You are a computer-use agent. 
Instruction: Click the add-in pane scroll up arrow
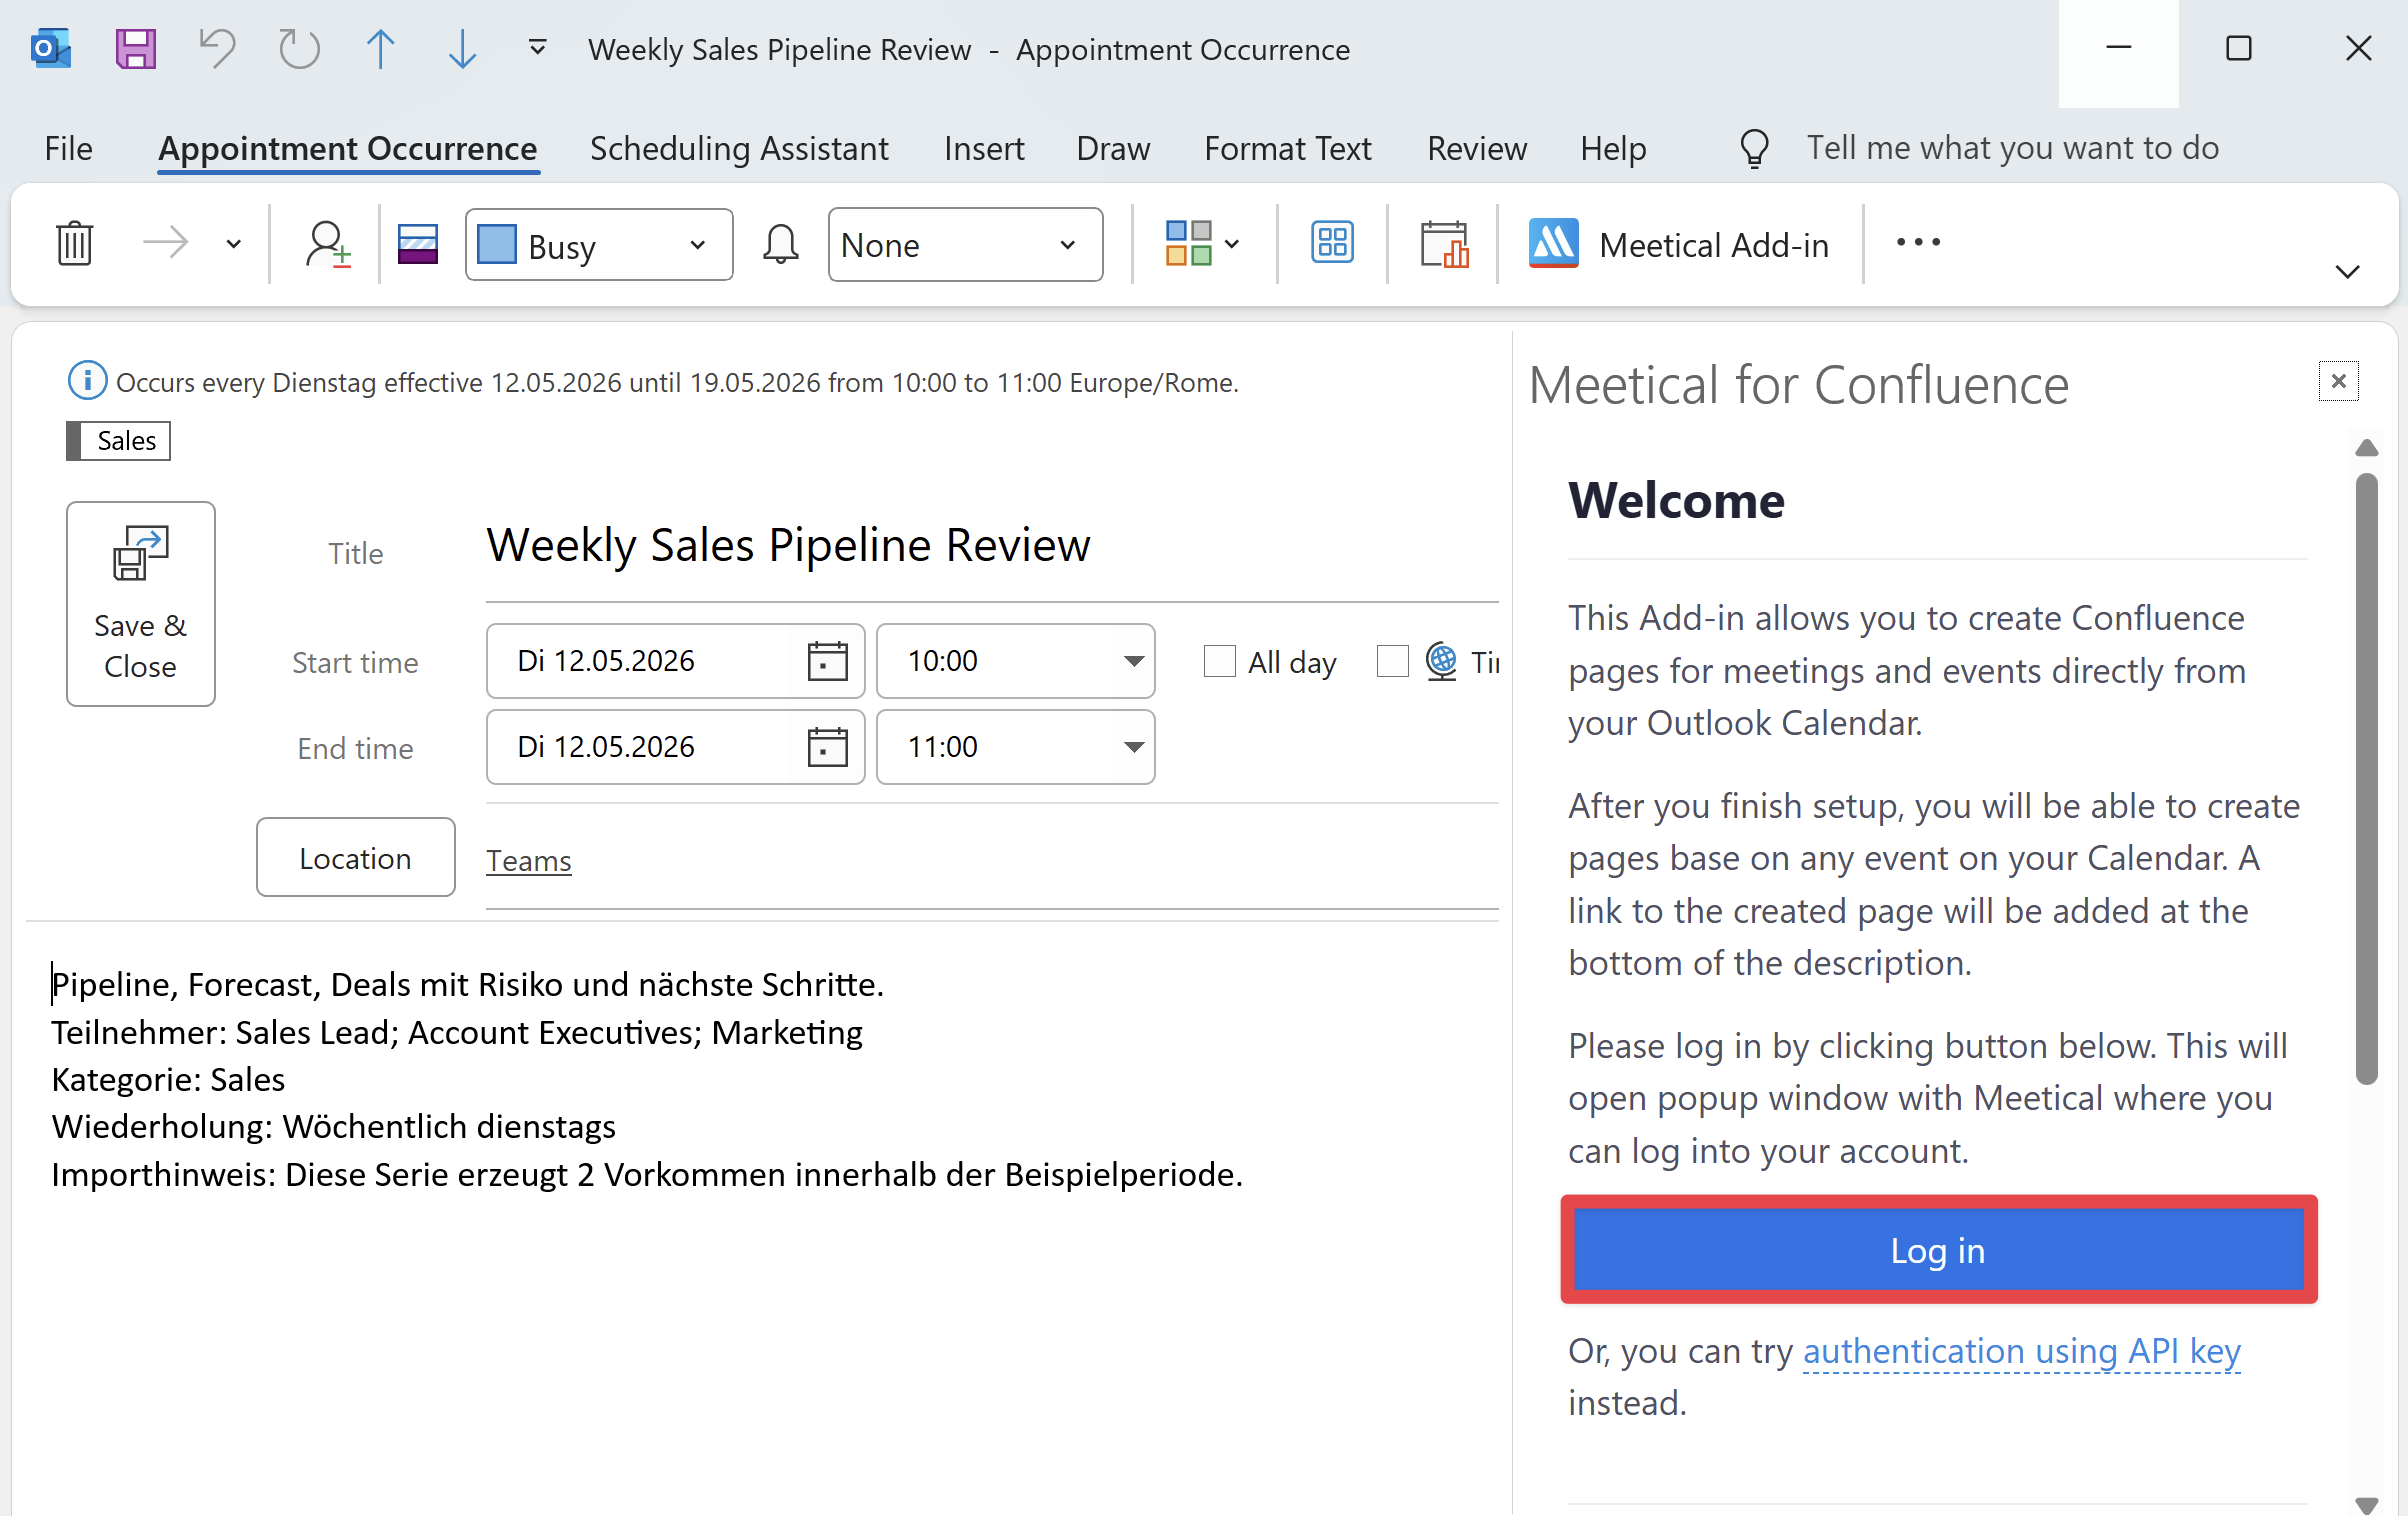2366,448
